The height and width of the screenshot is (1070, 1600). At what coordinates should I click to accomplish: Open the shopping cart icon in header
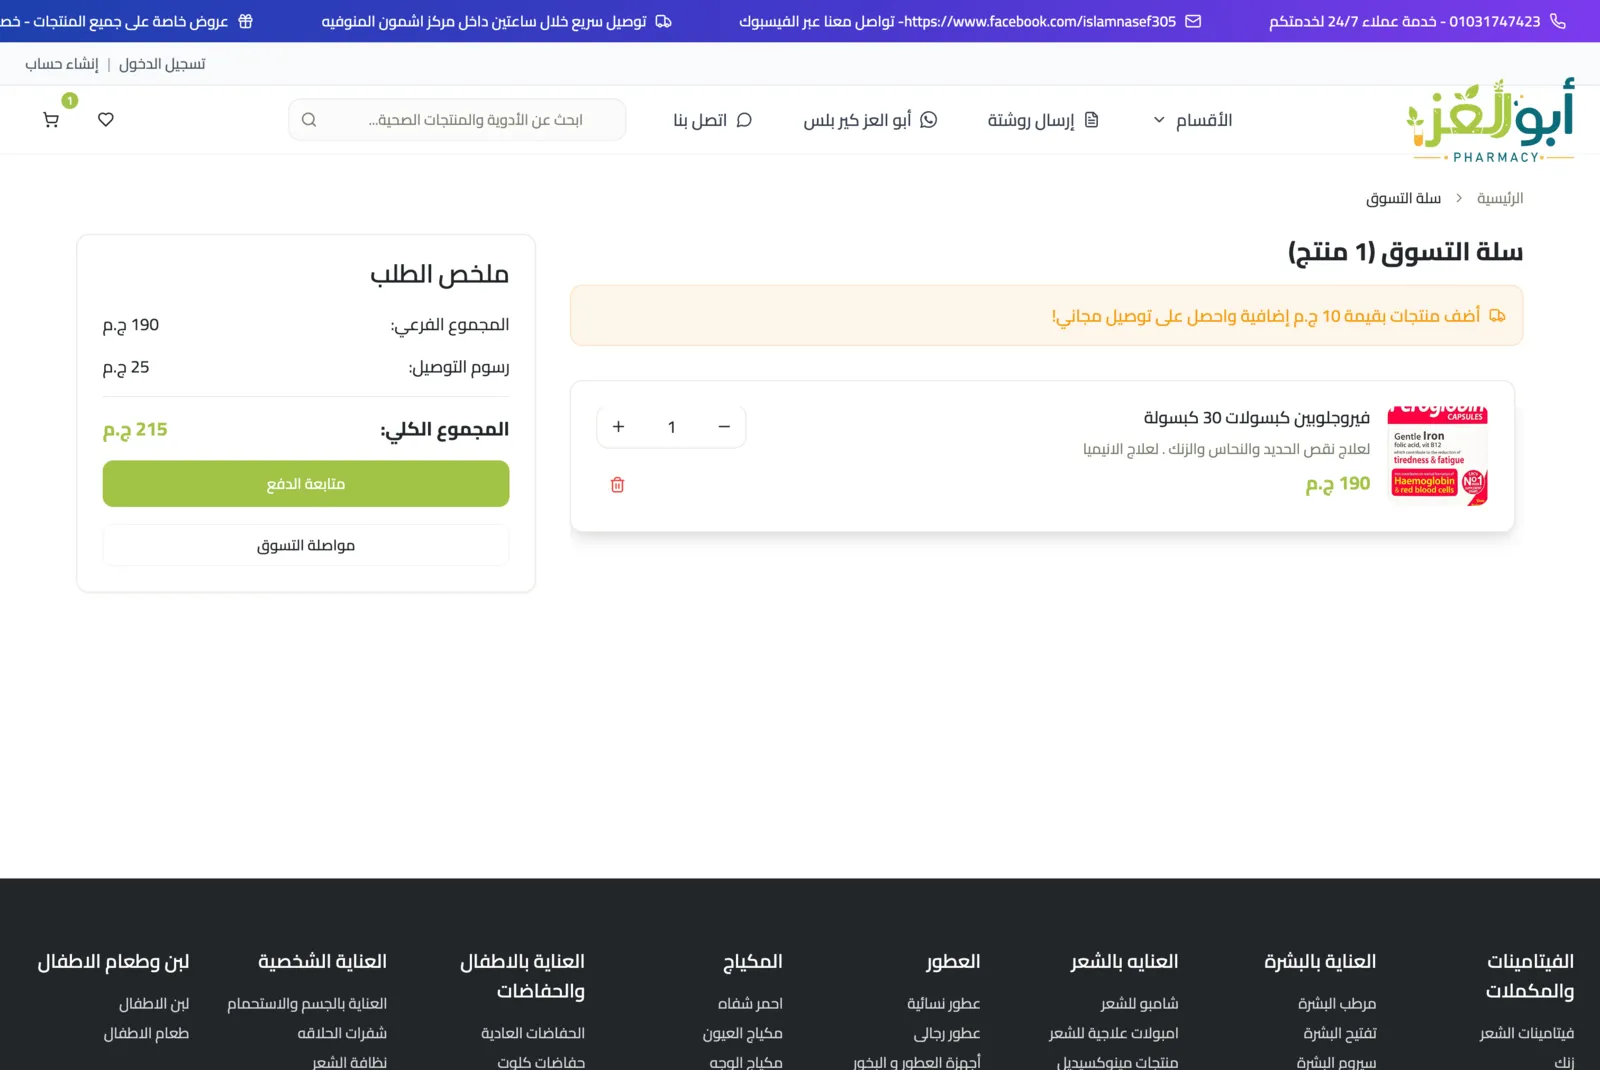coord(51,120)
